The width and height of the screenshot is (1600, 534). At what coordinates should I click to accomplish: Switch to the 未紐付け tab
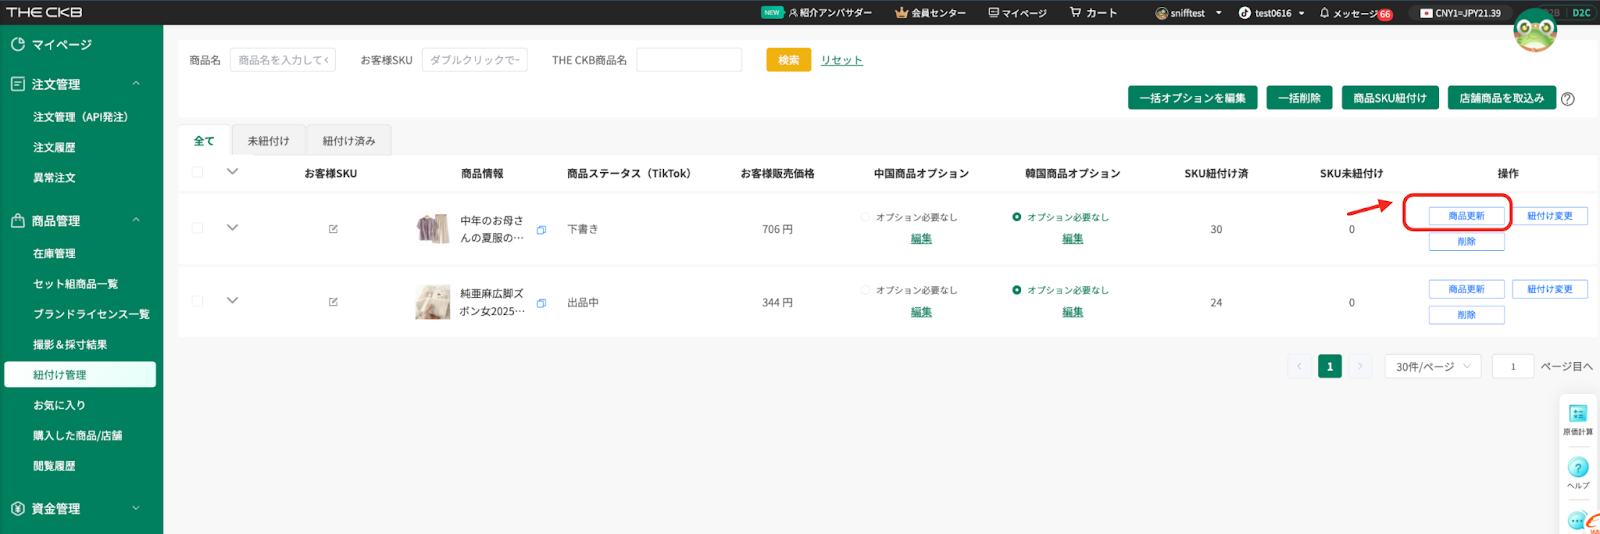click(268, 141)
